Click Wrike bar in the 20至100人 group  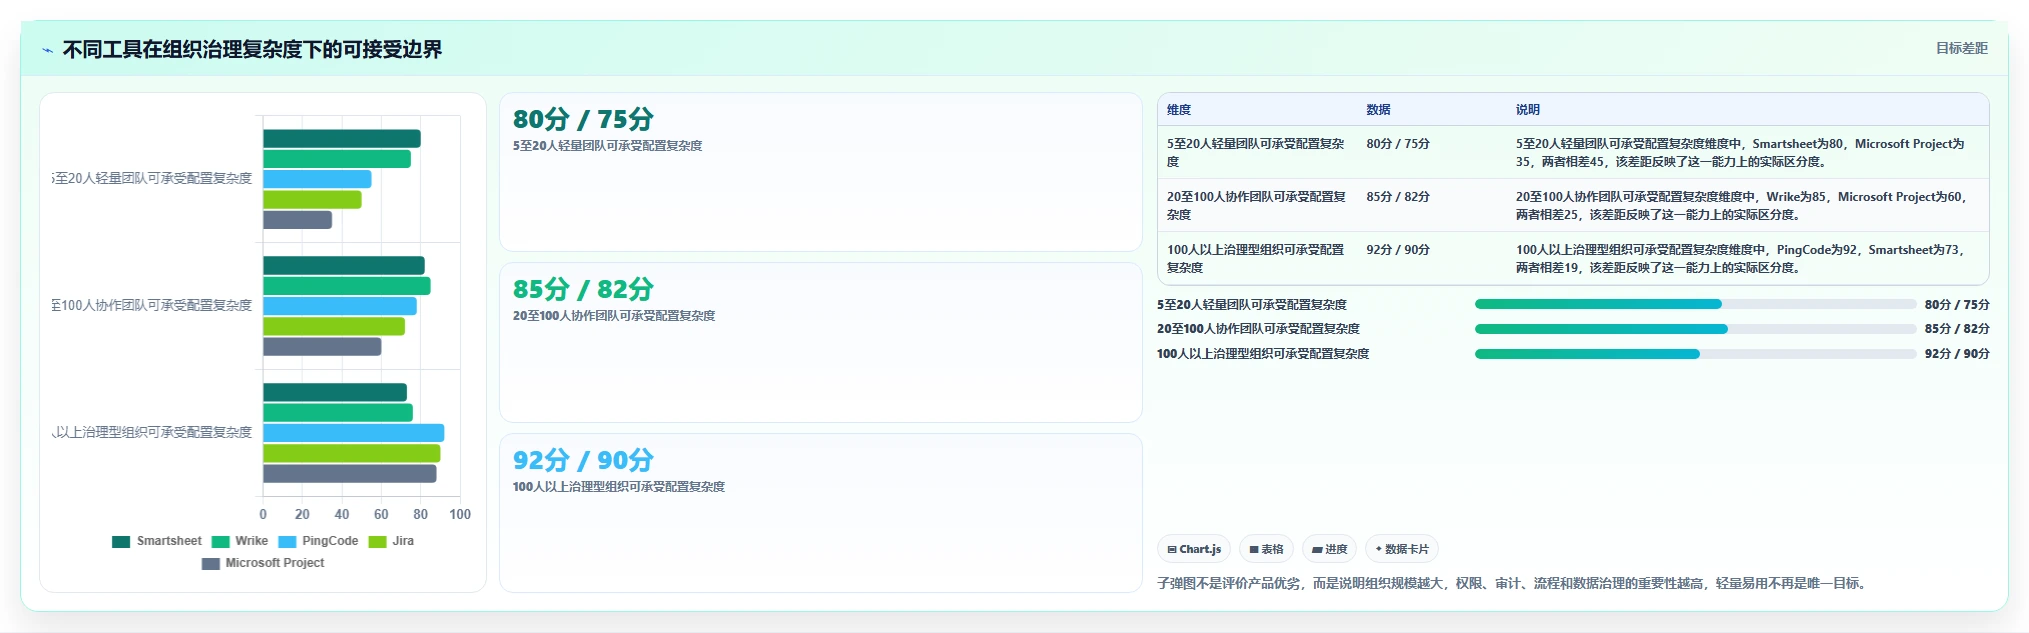point(347,286)
